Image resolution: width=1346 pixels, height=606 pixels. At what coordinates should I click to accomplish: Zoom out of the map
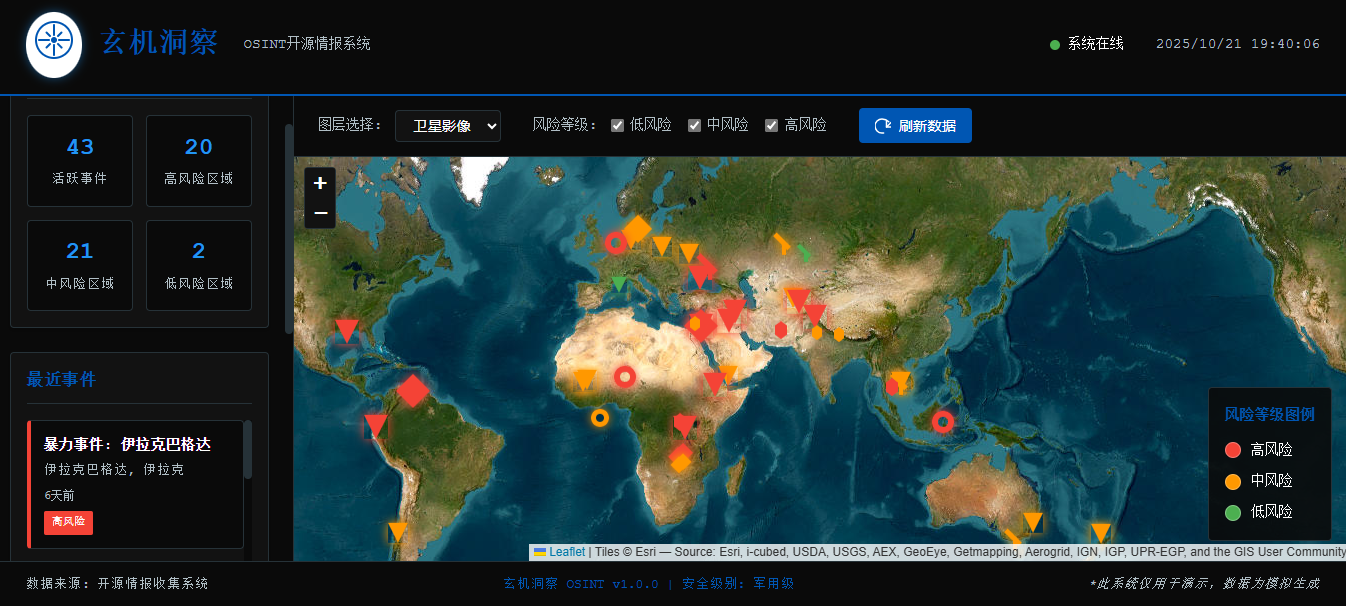(x=320, y=213)
